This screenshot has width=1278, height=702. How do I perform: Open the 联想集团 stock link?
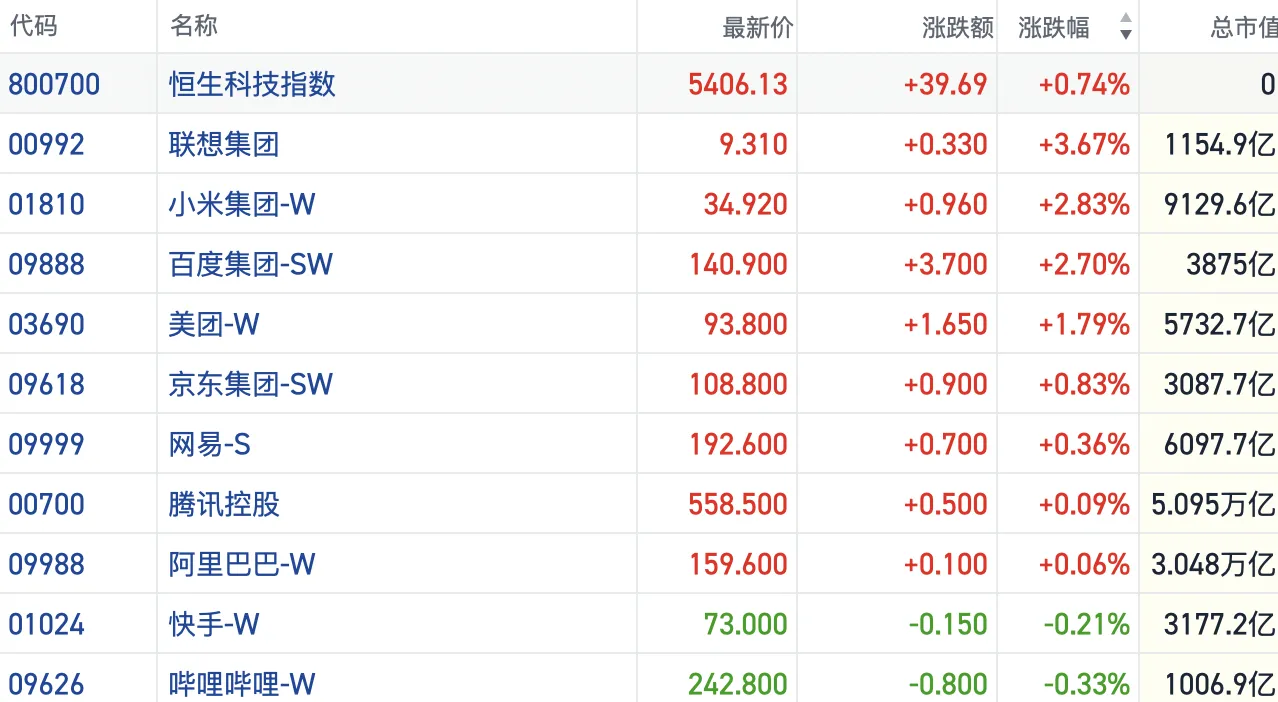[224, 144]
